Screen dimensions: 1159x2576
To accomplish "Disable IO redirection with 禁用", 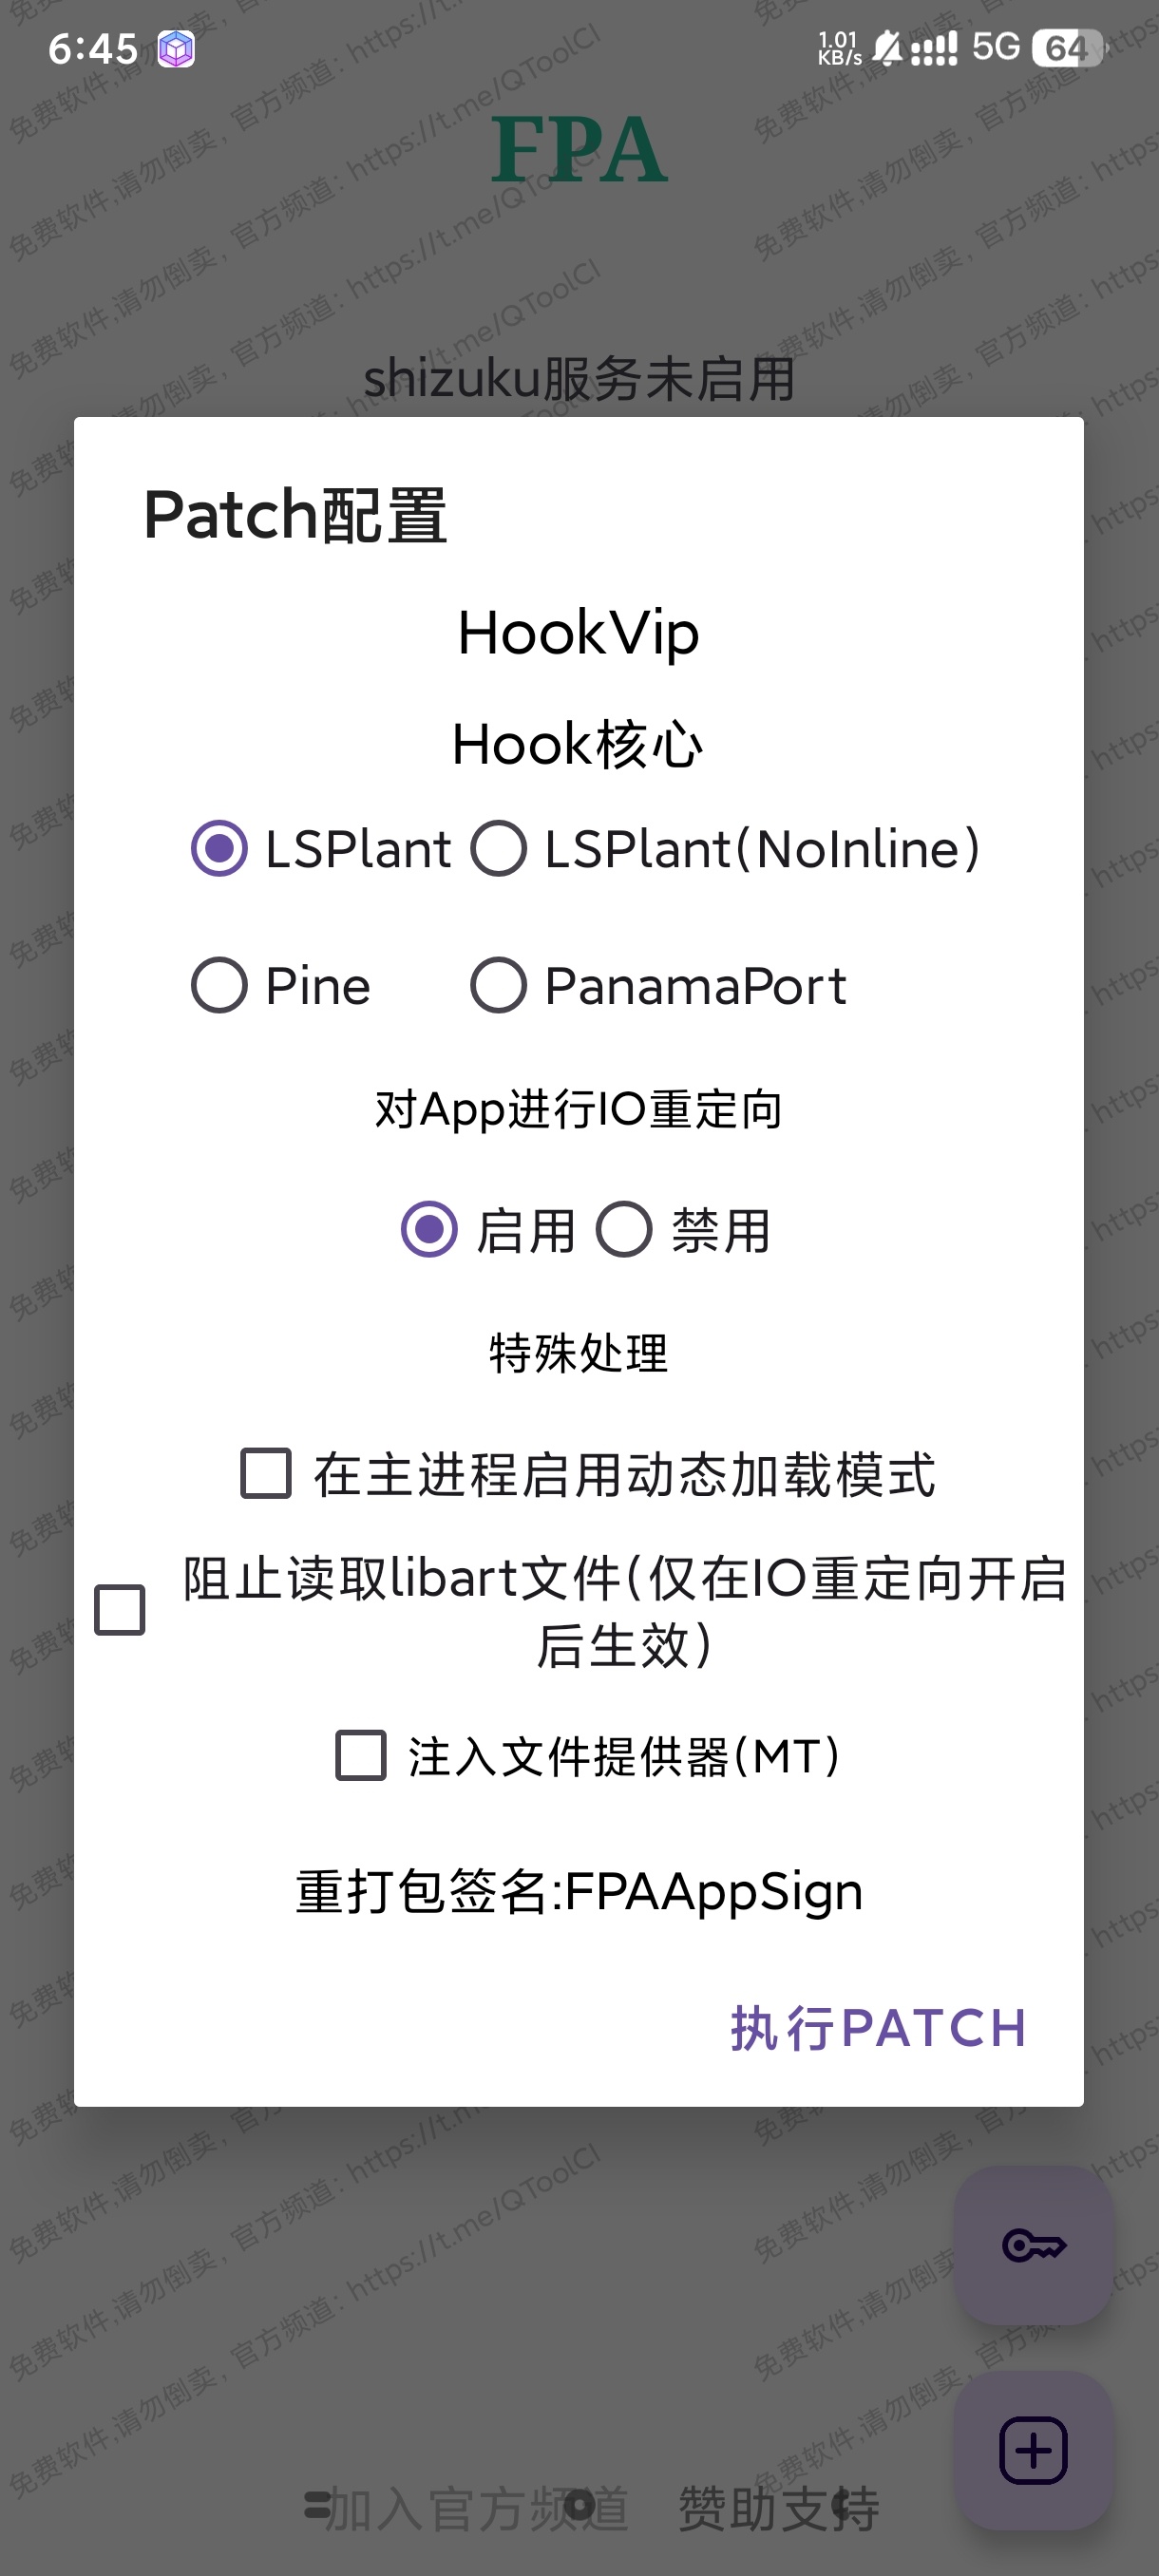I will (x=625, y=1229).
